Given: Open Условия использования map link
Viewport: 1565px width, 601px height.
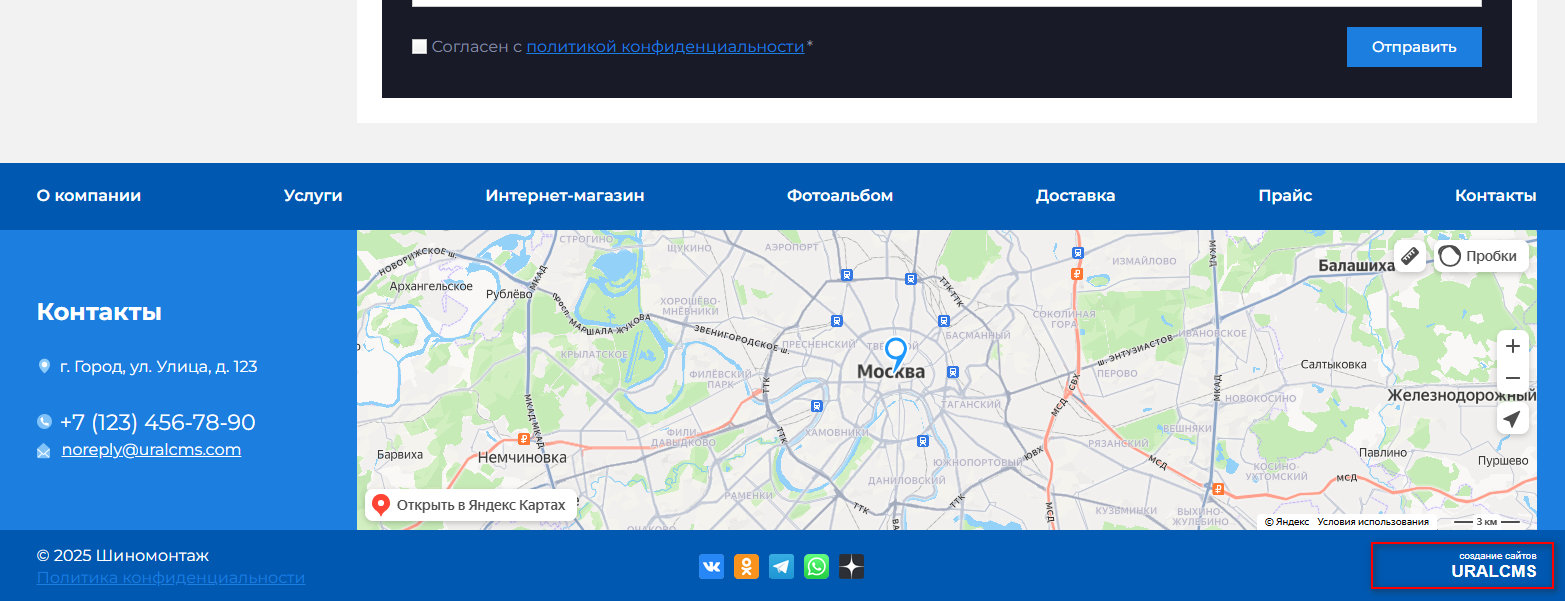Looking at the screenshot, I should (x=1373, y=522).
